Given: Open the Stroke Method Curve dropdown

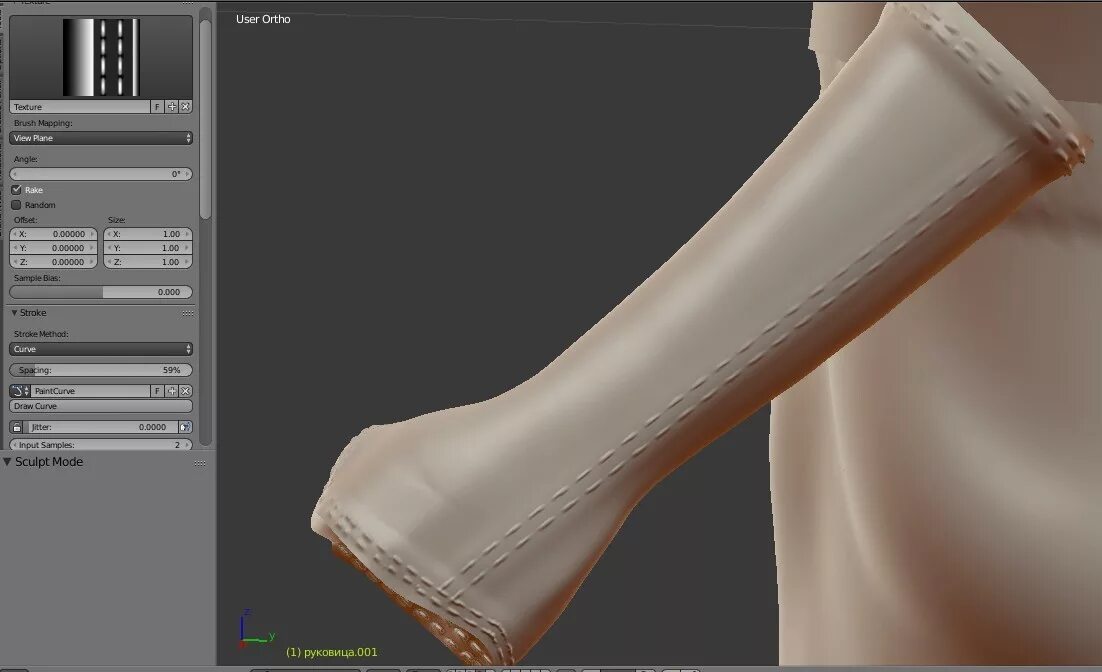Looking at the screenshot, I should coord(101,349).
